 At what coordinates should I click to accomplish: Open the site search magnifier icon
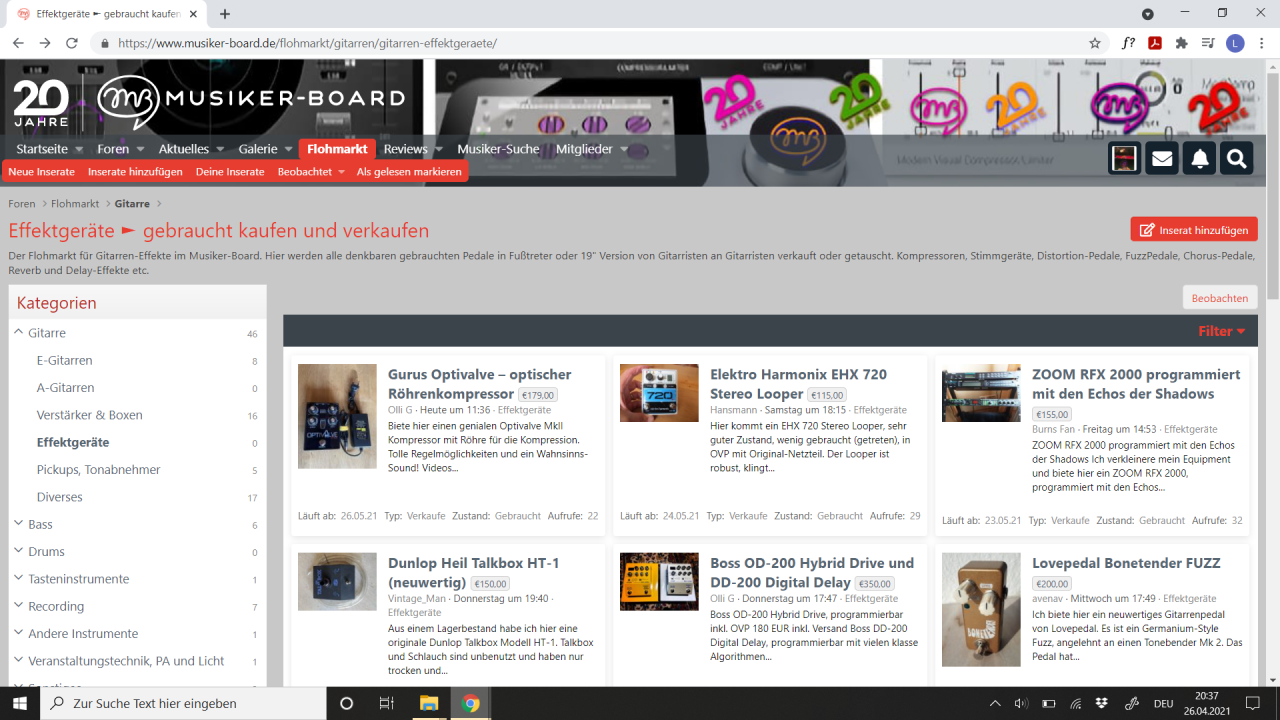(1237, 158)
